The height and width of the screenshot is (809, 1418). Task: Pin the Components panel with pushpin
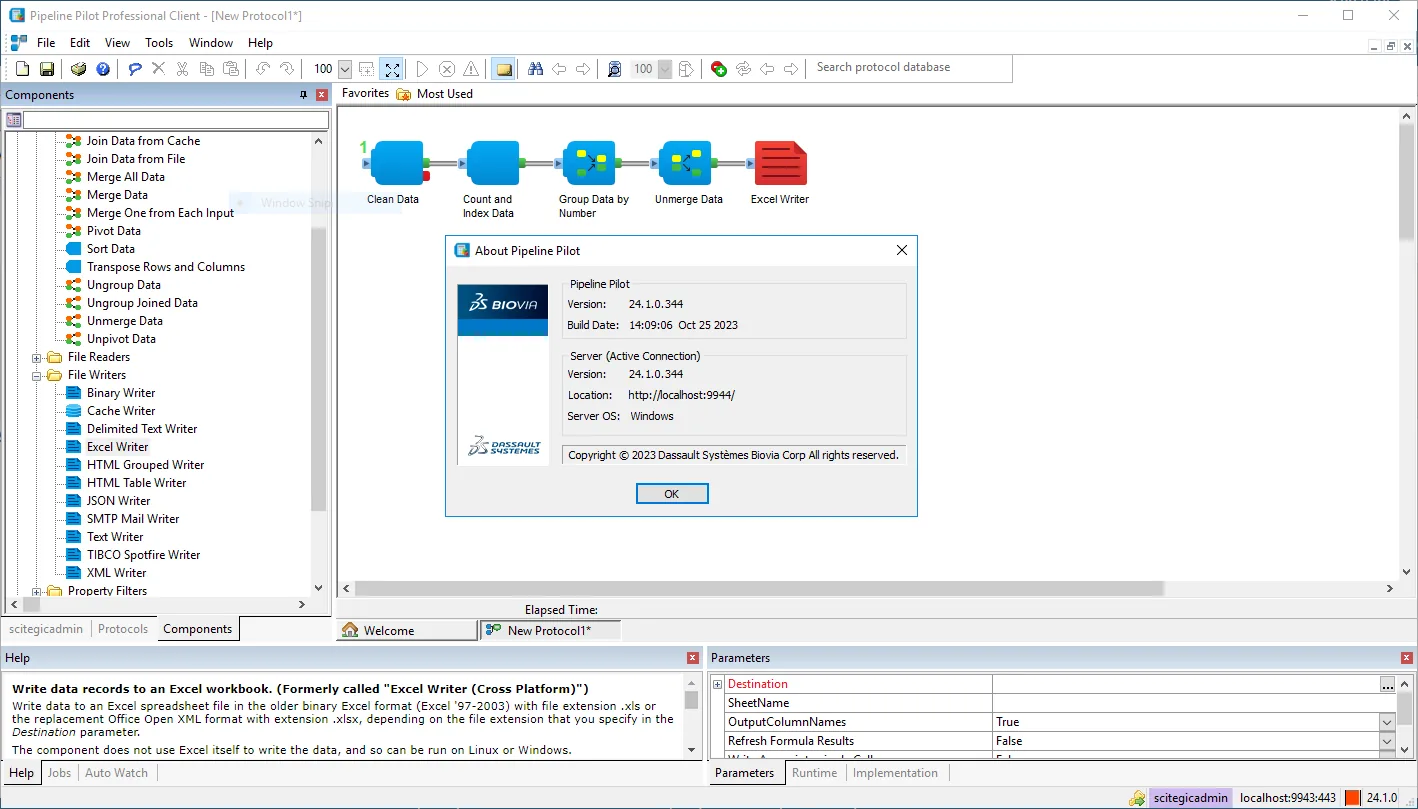304,95
